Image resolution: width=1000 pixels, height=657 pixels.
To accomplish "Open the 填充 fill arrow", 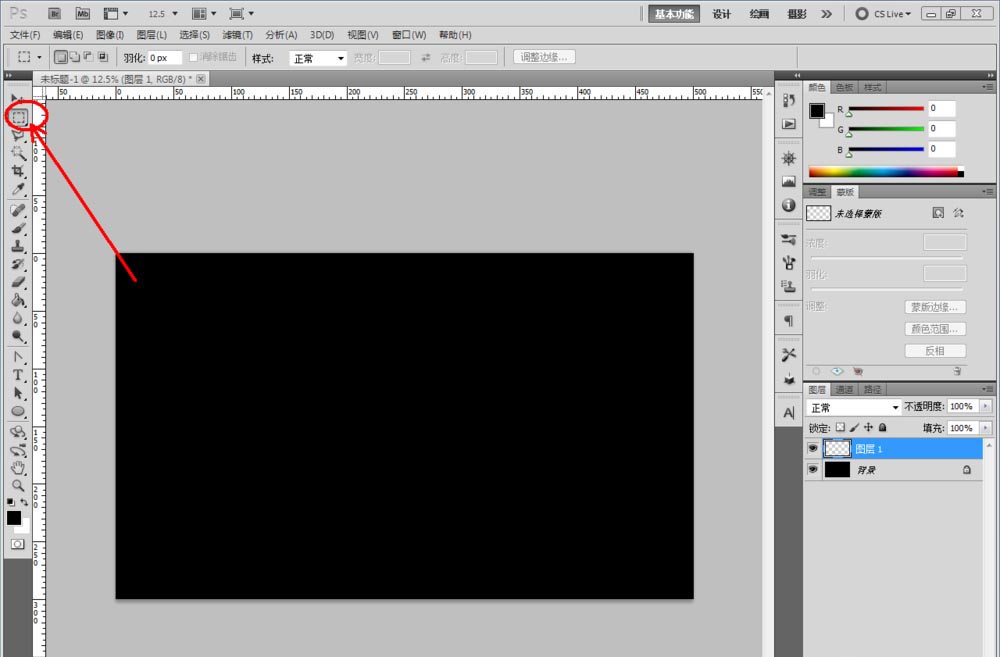I will point(986,428).
